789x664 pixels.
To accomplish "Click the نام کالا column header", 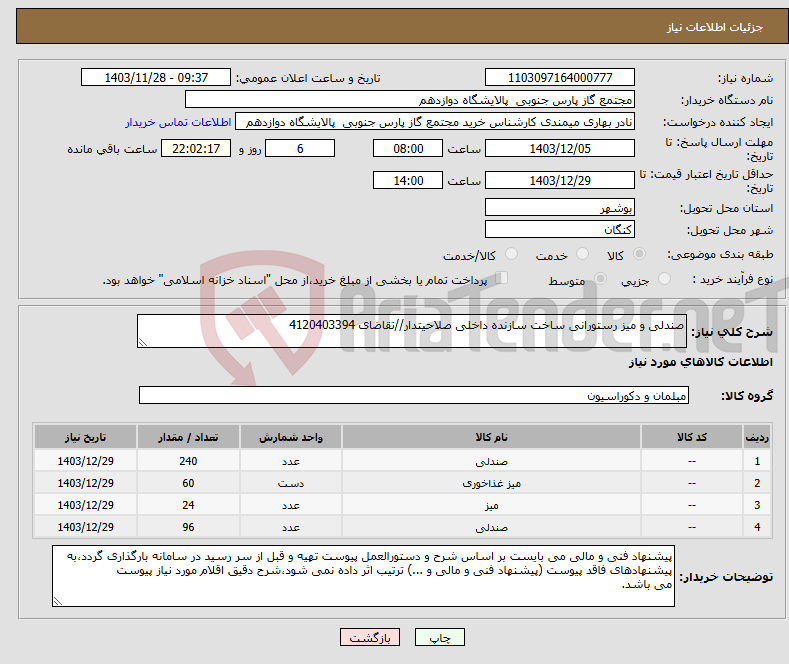I will point(491,439).
